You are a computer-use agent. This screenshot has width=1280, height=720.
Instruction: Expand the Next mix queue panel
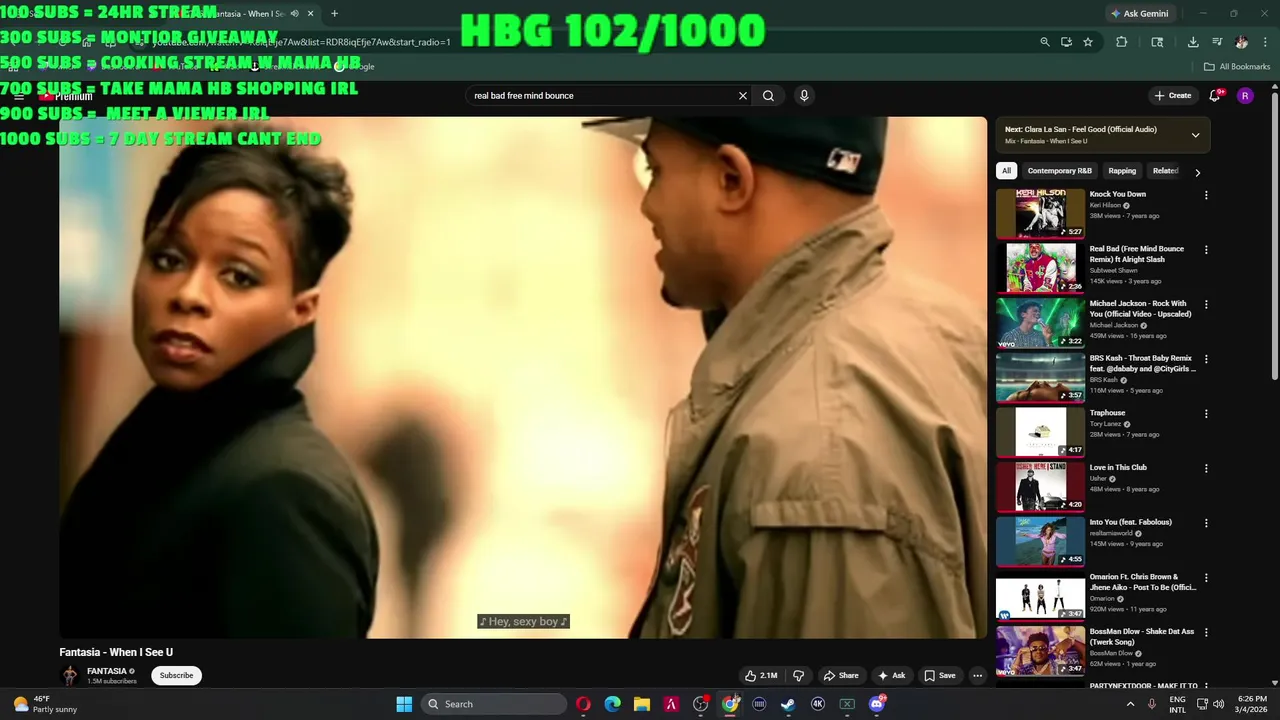point(1195,135)
